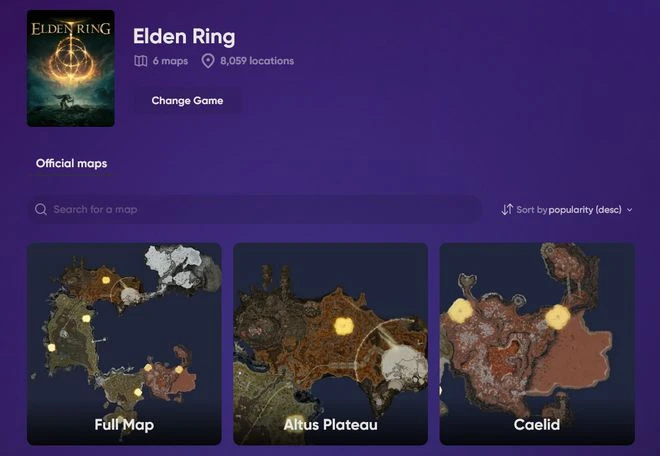The image size is (660, 456).
Task: Focus the Search for a map field
Action: [x=255, y=209]
